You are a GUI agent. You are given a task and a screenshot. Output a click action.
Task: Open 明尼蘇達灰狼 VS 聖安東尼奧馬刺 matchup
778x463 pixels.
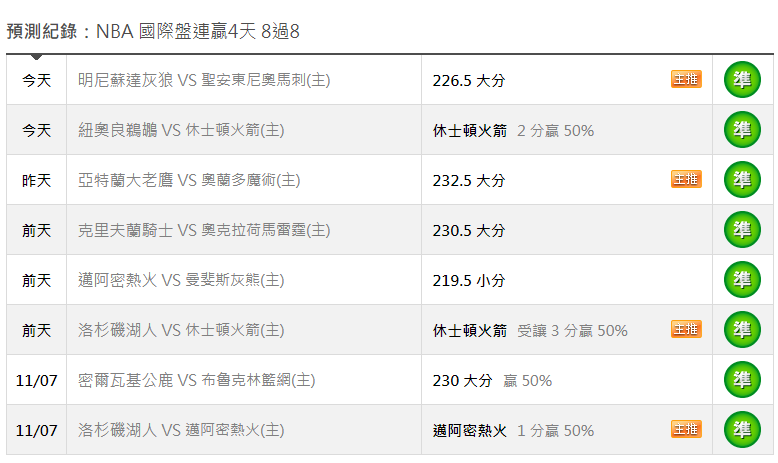[x=204, y=80]
